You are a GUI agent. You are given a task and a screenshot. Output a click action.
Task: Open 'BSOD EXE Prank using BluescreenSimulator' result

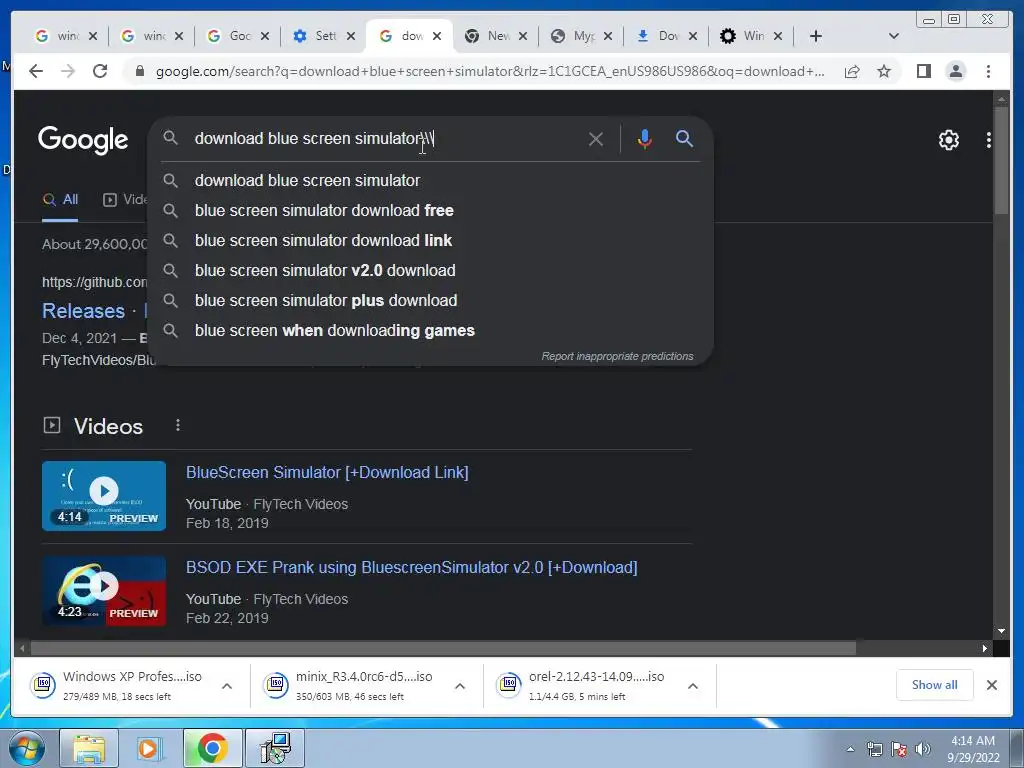(x=411, y=567)
